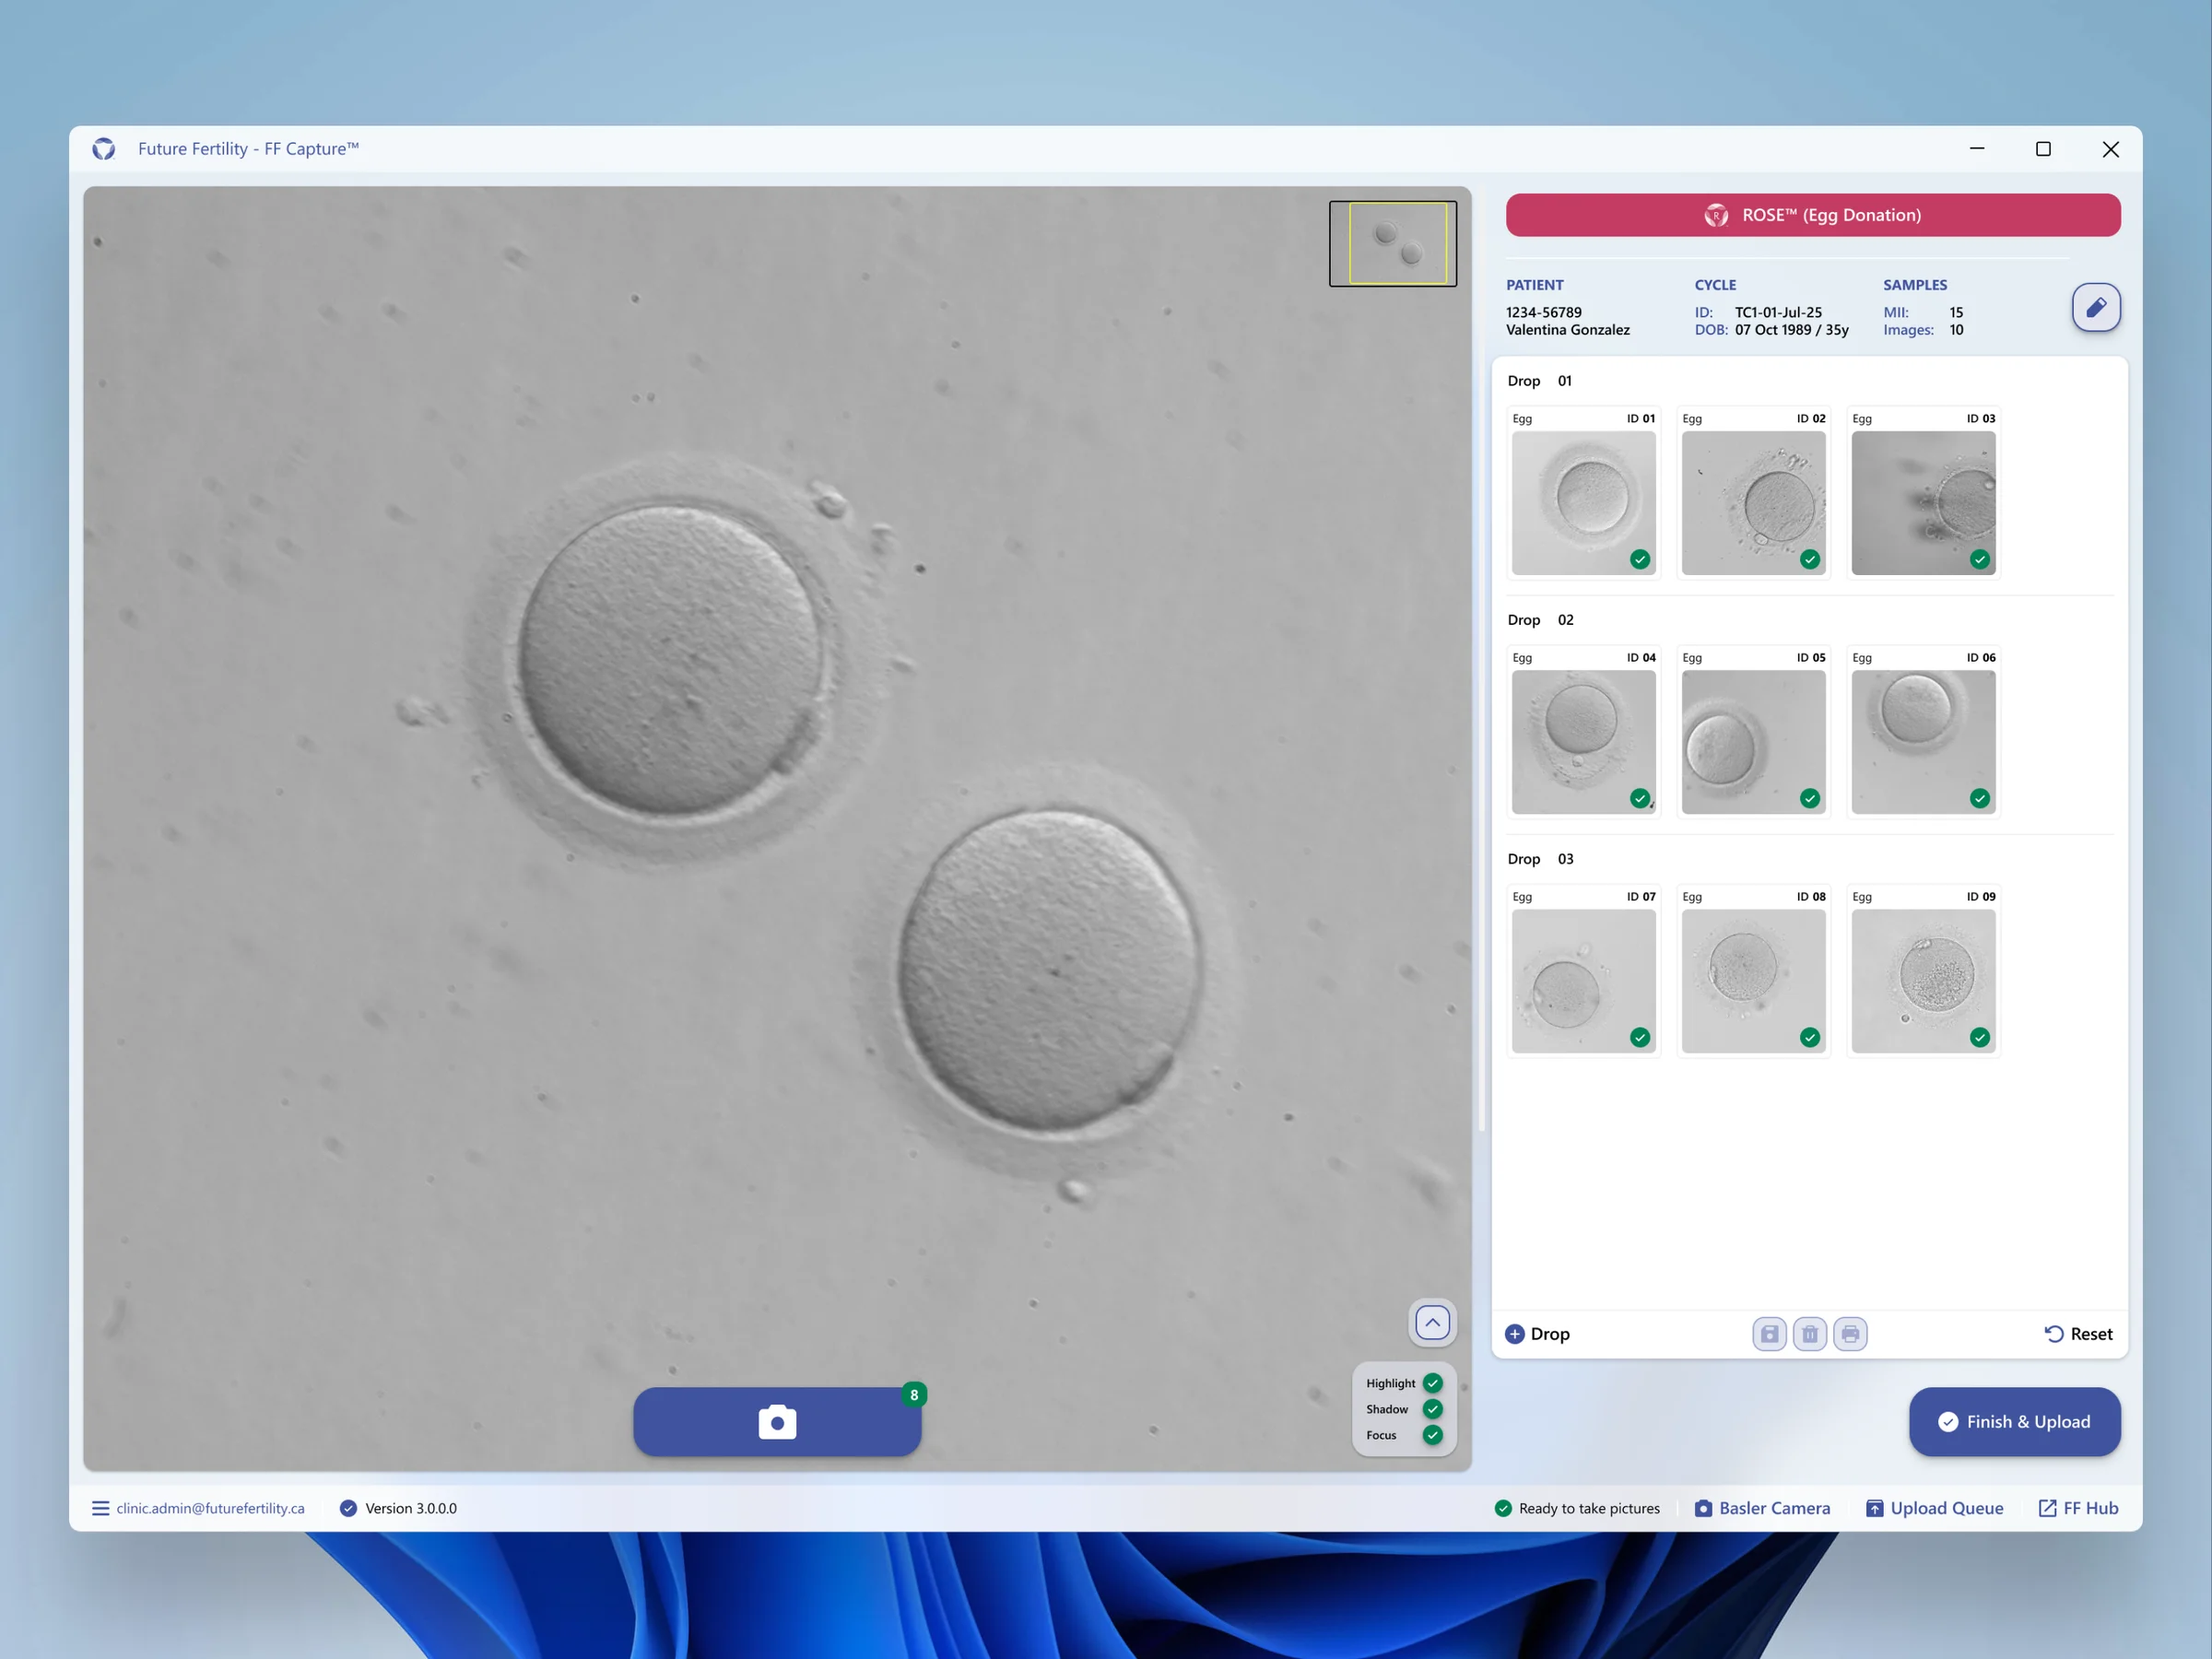Click the save disk icon
This screenshot has width=2212, height=1659.
pyautogui.click(x=1769, y=1334)
